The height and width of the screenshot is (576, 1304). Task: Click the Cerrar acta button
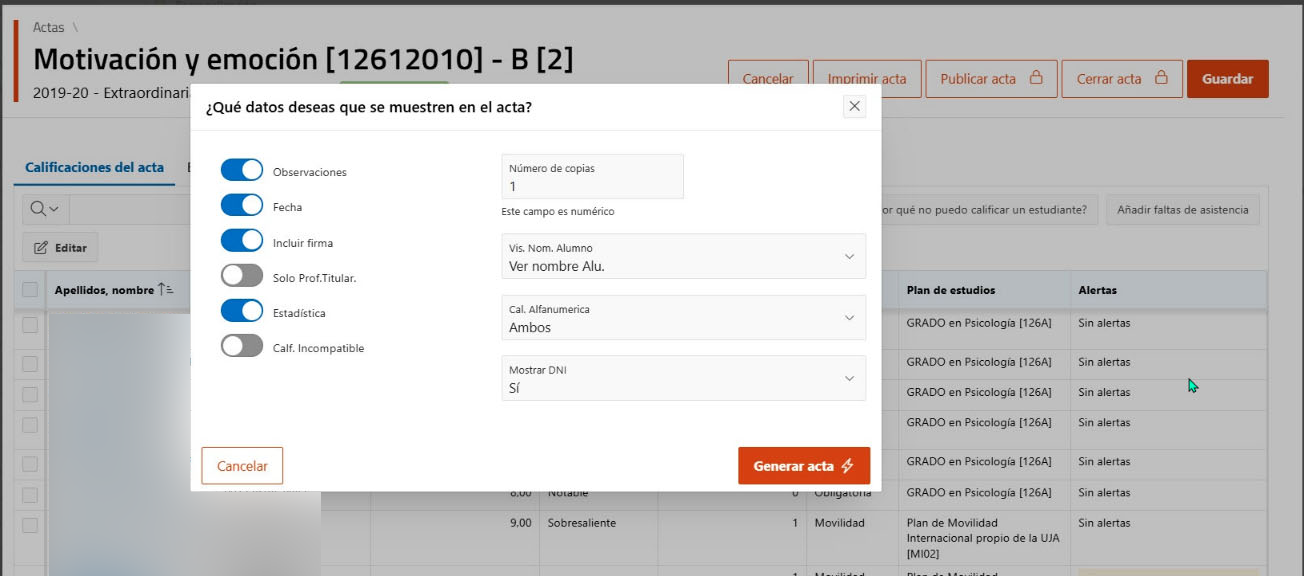point(1122,79)
